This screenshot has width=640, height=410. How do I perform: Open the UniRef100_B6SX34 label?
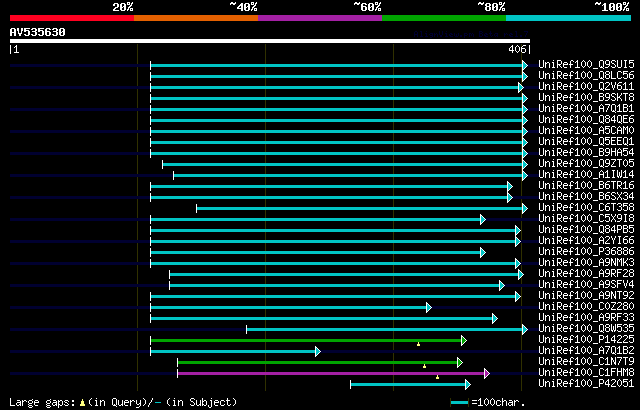(x=586, y=197)
